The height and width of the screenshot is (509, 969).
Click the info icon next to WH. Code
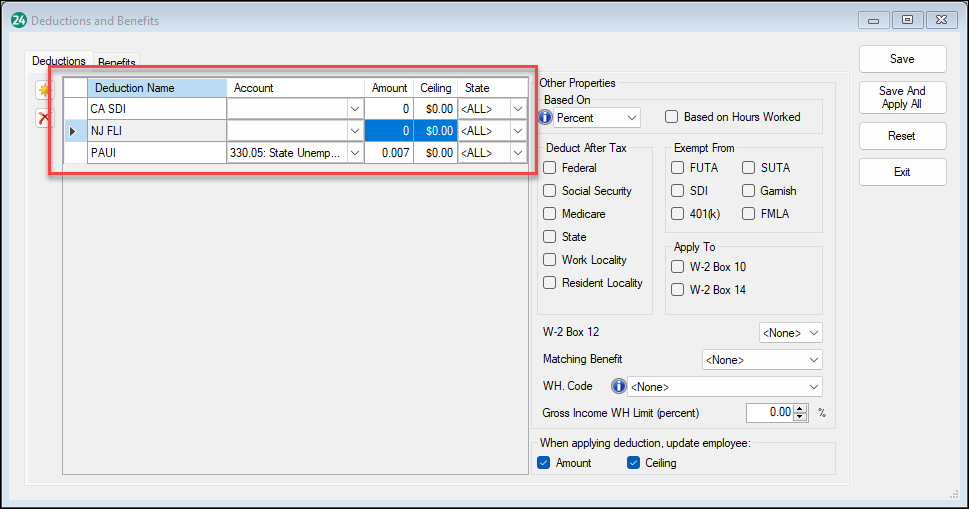coord(618,387)
